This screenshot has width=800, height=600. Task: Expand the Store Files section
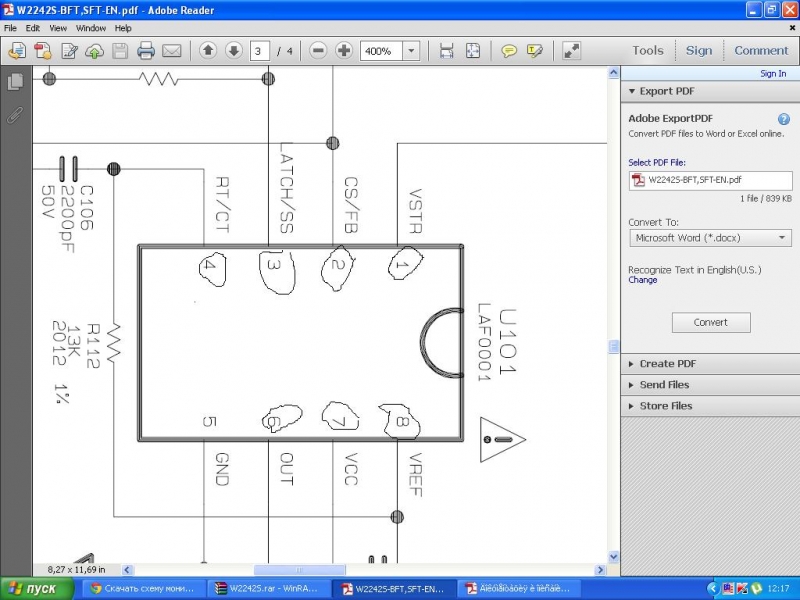666,406
